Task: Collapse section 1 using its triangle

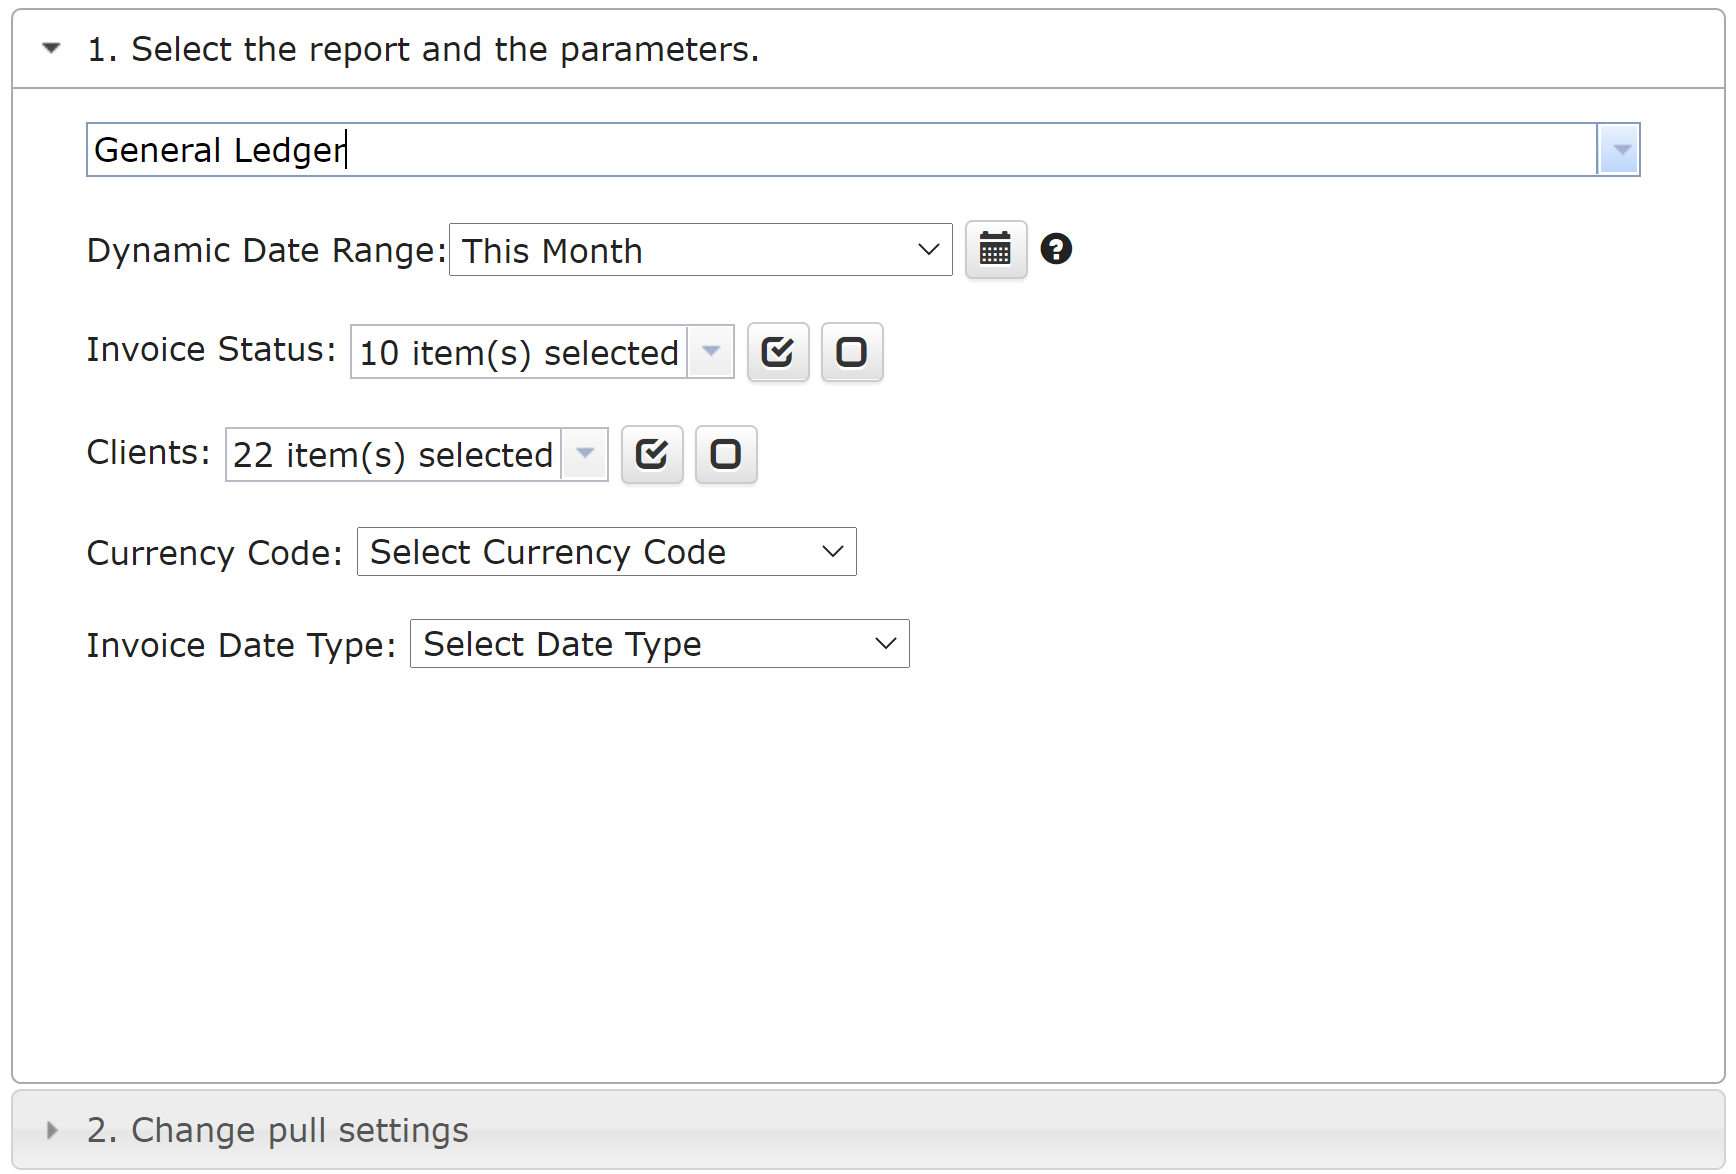Action: 52,48
